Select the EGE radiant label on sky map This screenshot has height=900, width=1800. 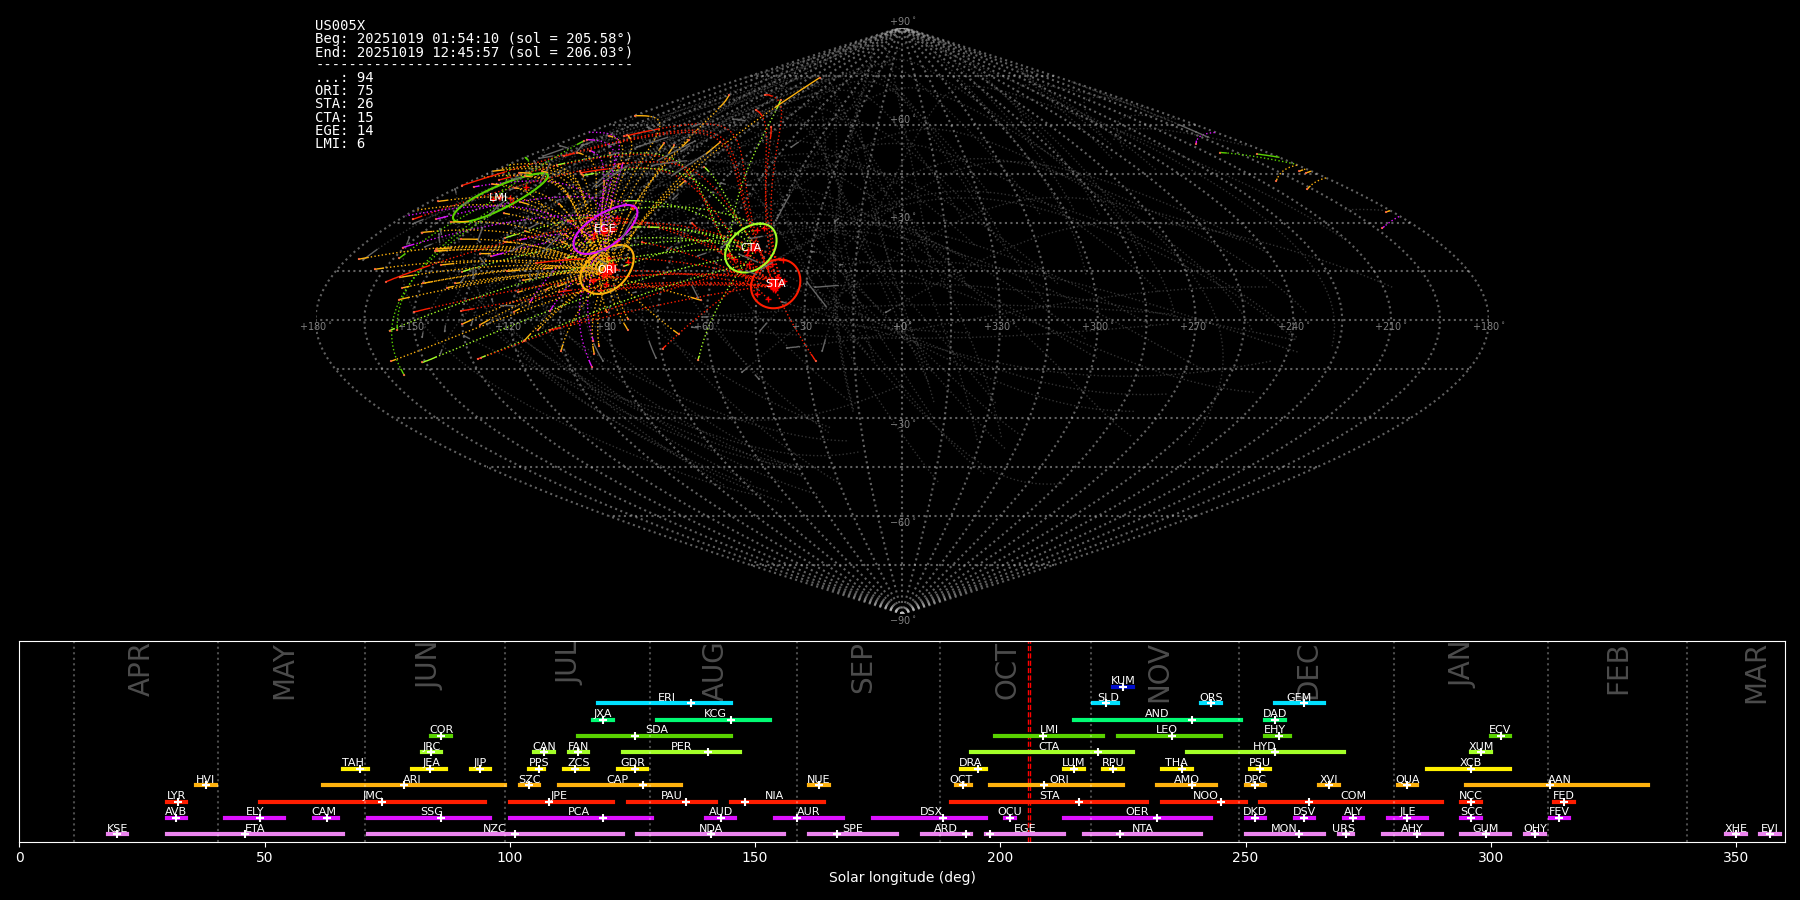coord(605,230)
